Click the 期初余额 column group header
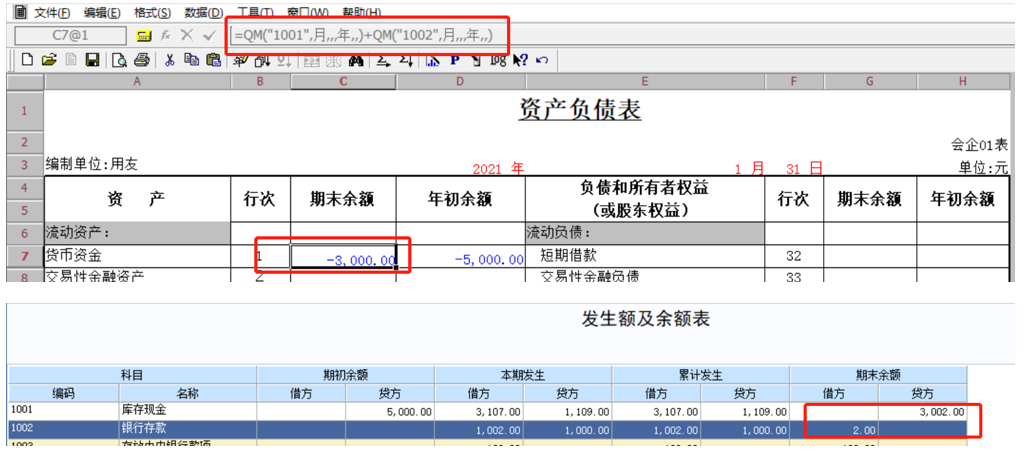 point(346,375)
